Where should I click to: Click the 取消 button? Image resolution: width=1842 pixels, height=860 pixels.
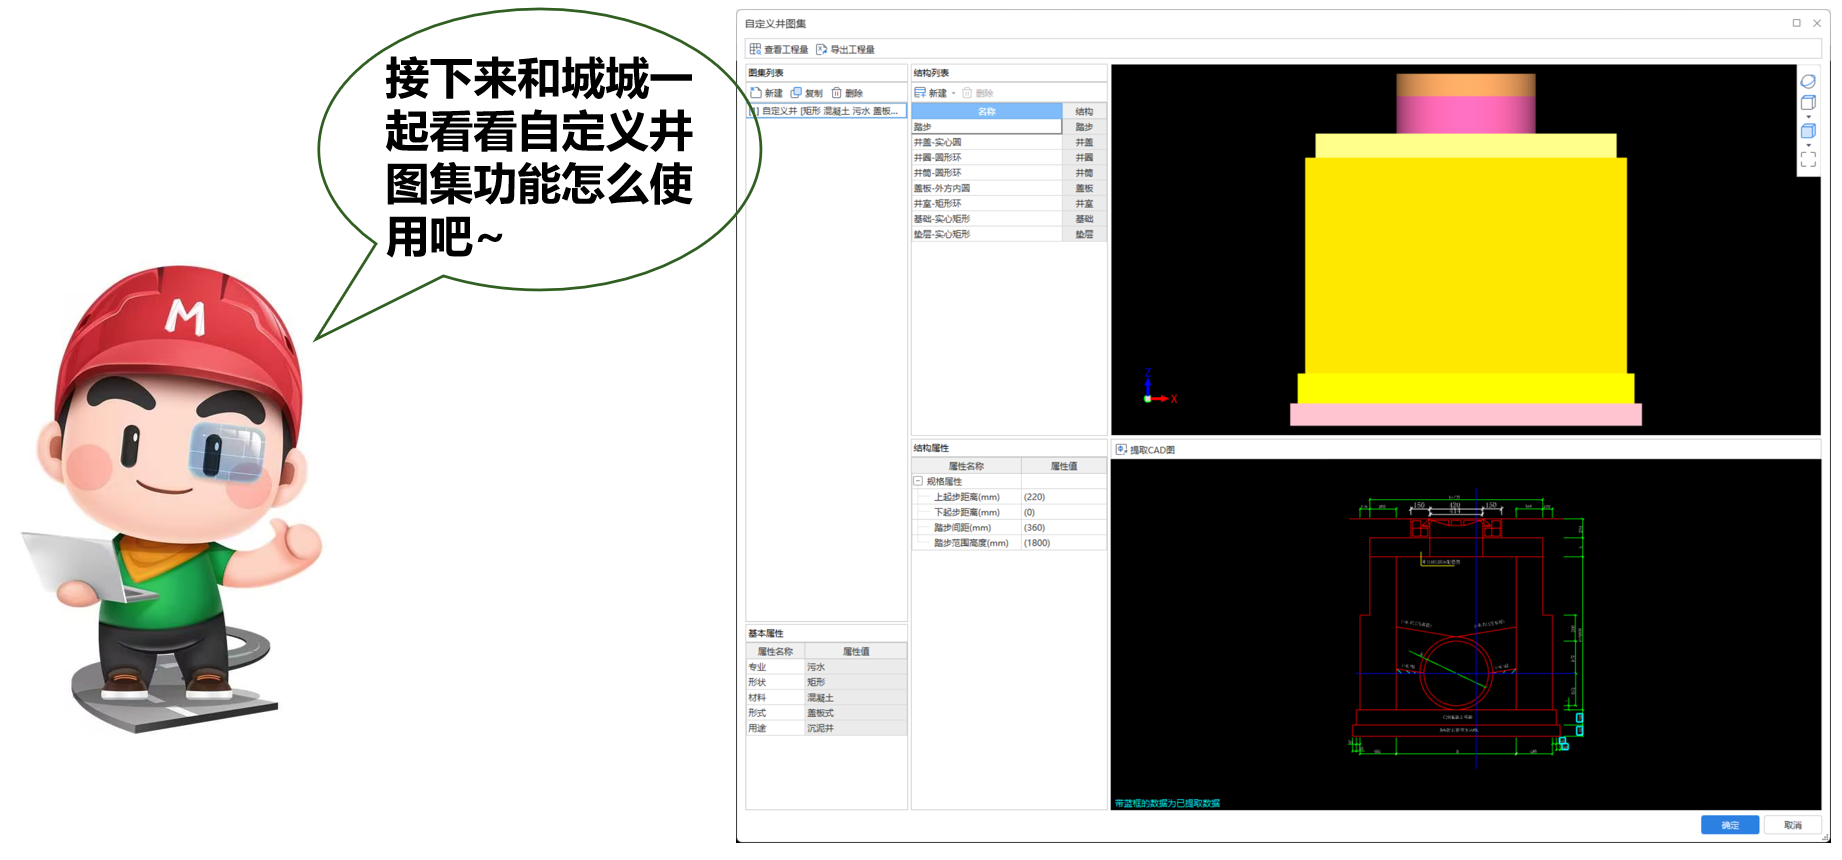click(1793, 825)
